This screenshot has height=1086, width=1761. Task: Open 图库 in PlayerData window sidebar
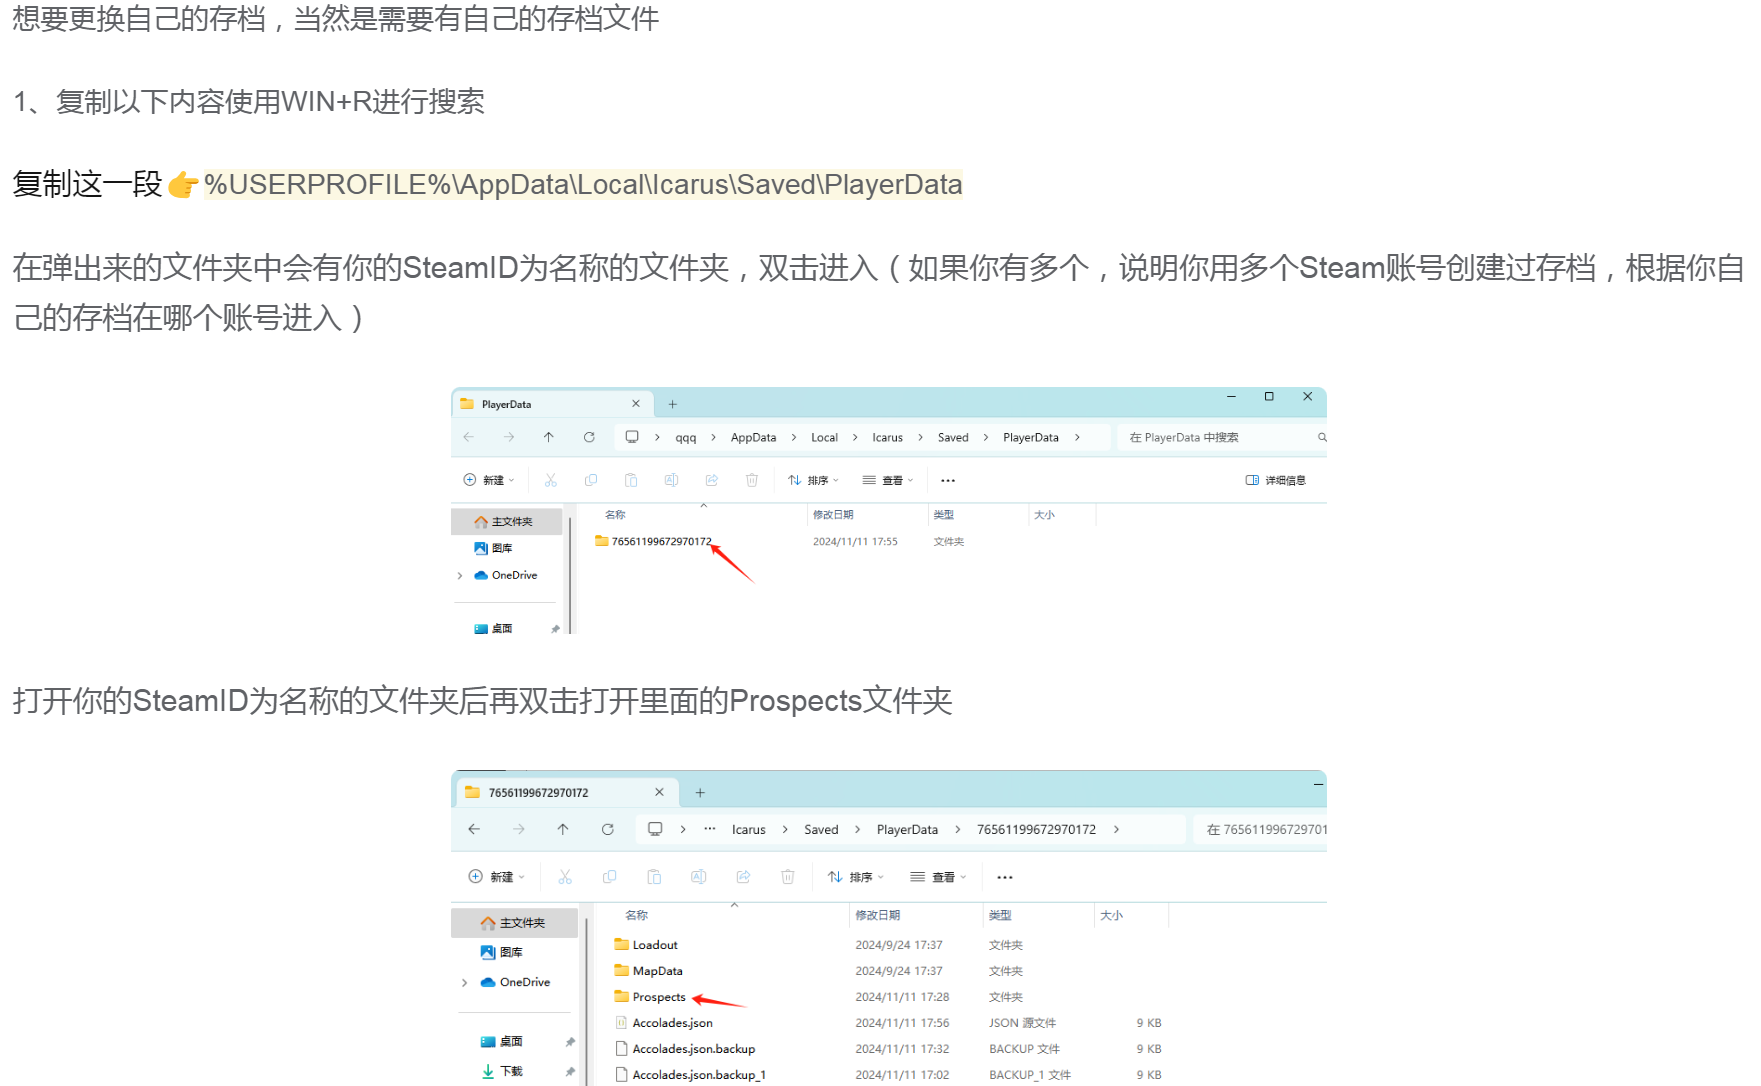point(493,548)
